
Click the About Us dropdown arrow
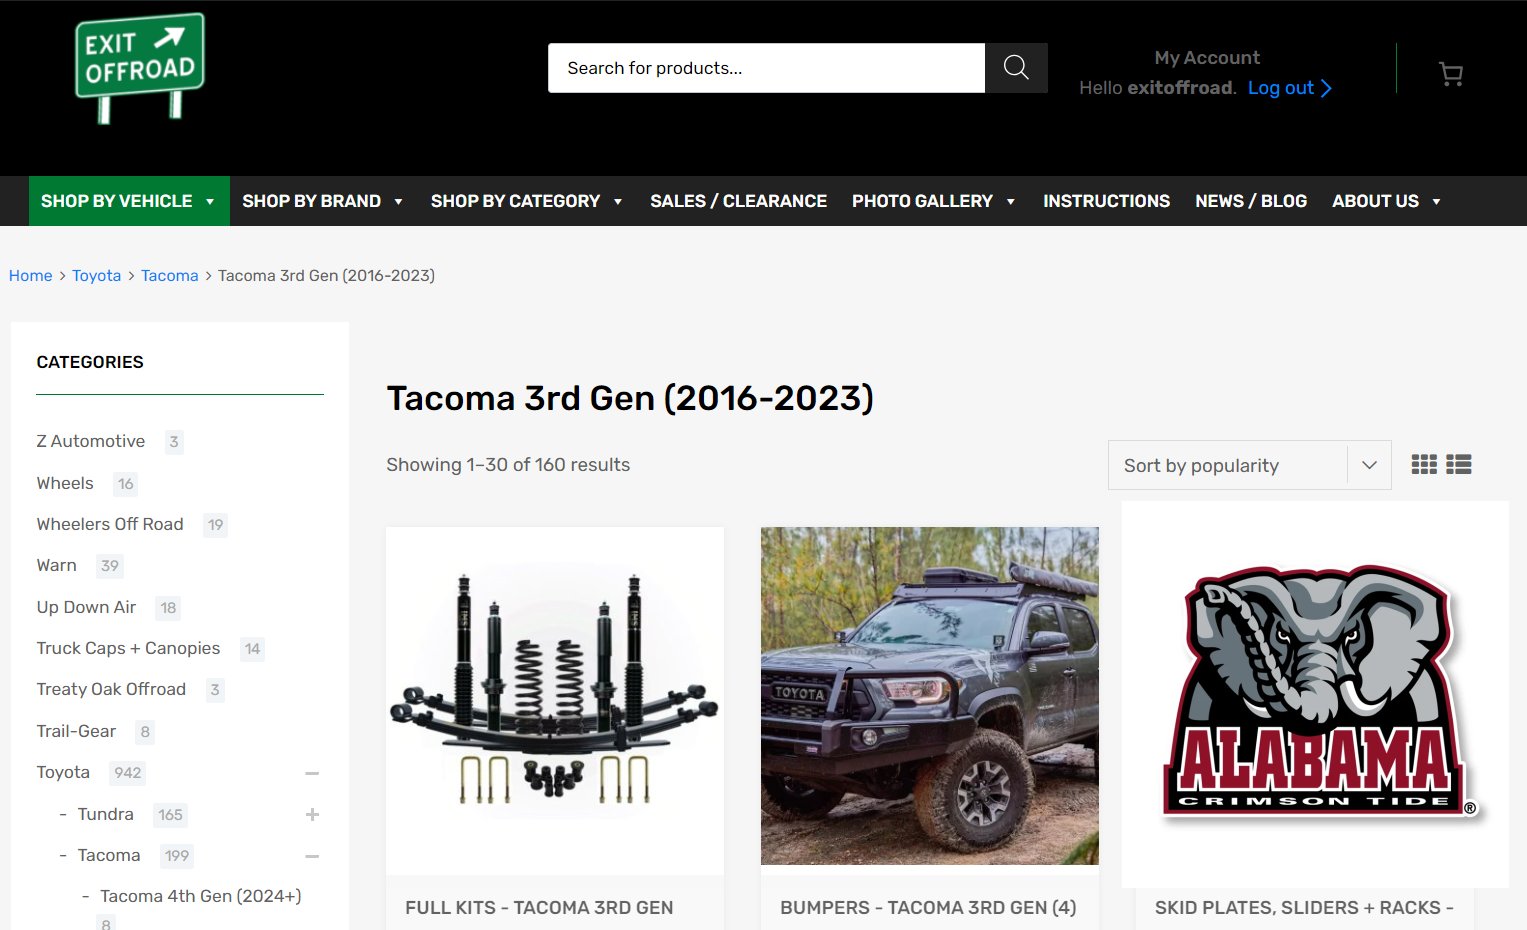click(x=1436, y=202)
